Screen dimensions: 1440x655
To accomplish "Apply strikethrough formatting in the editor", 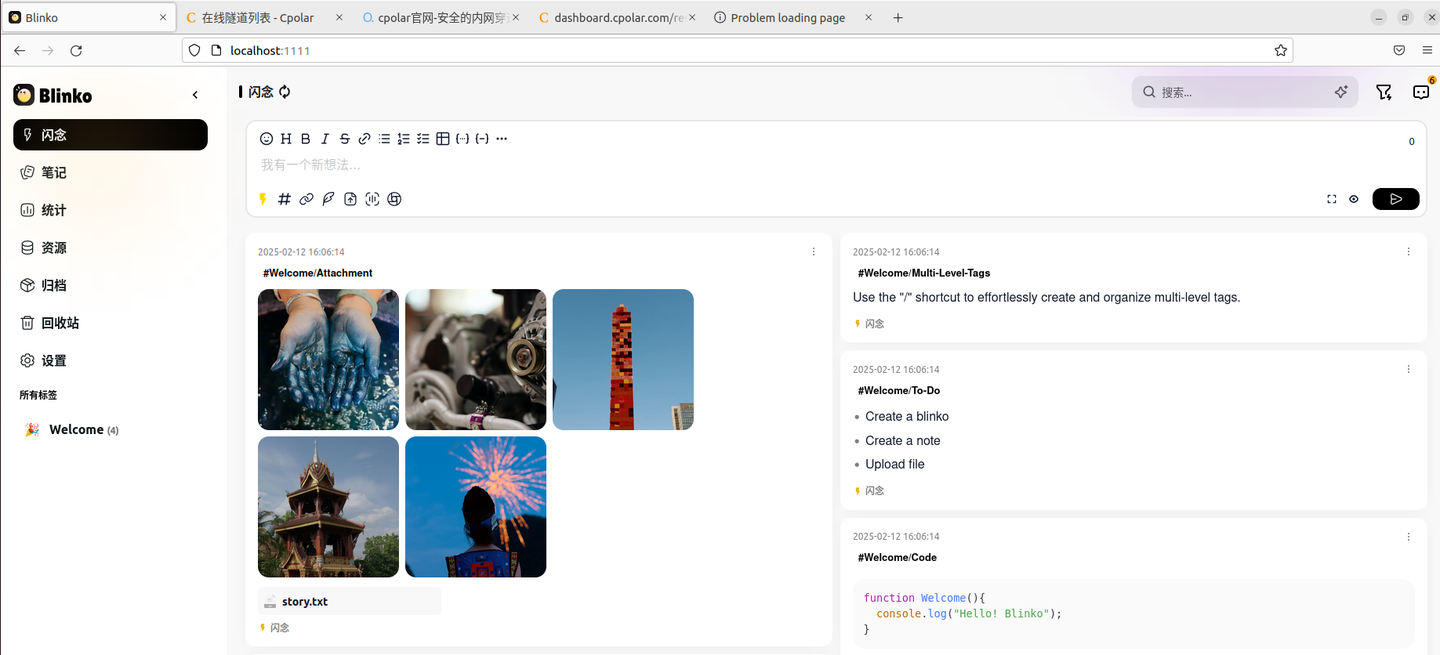I will 344,138.
